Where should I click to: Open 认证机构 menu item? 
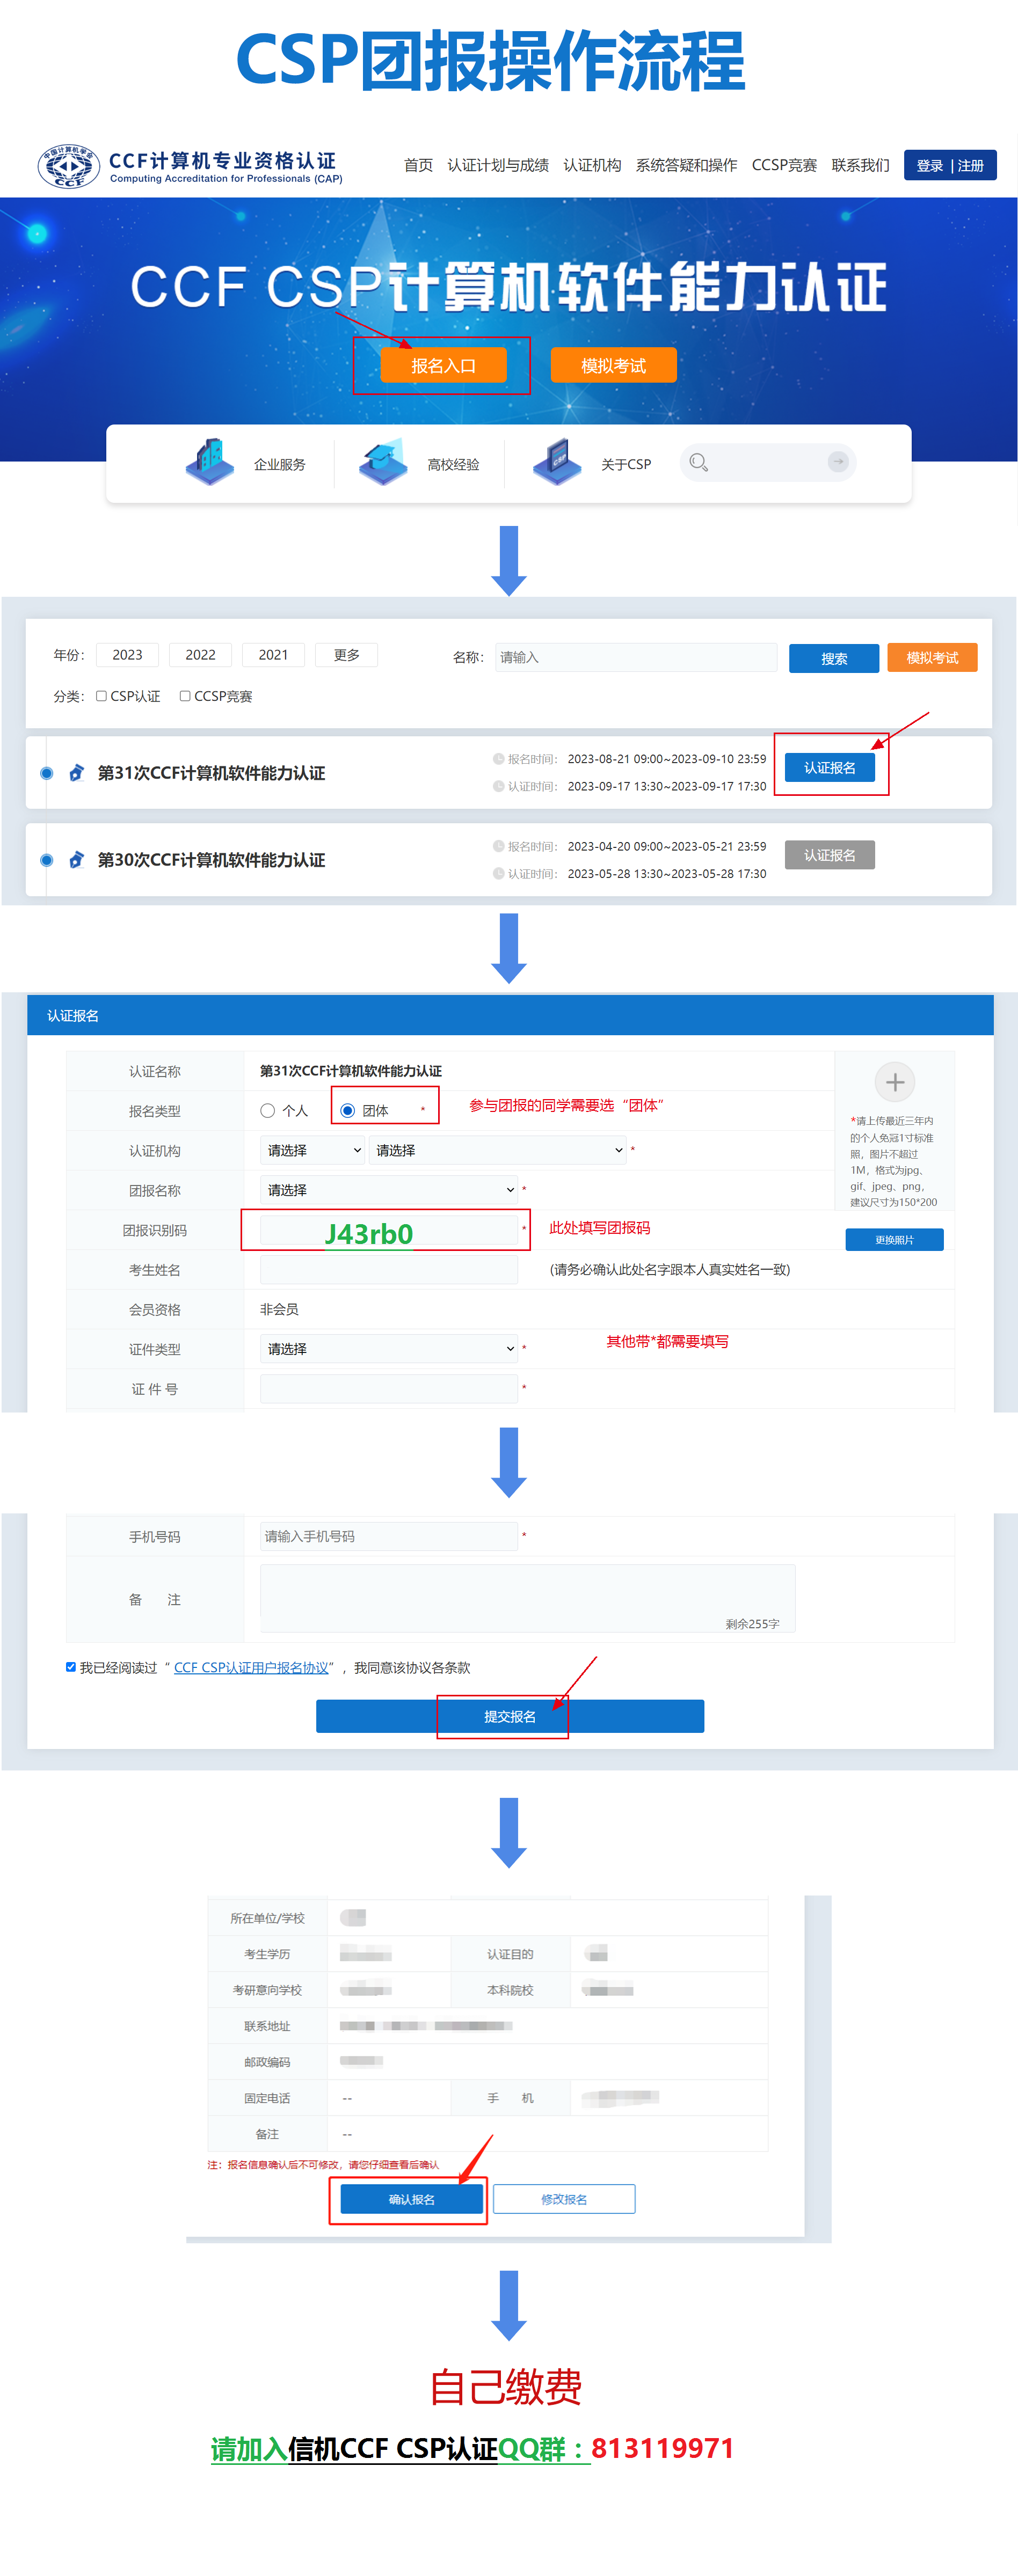(x=592, y=165)
